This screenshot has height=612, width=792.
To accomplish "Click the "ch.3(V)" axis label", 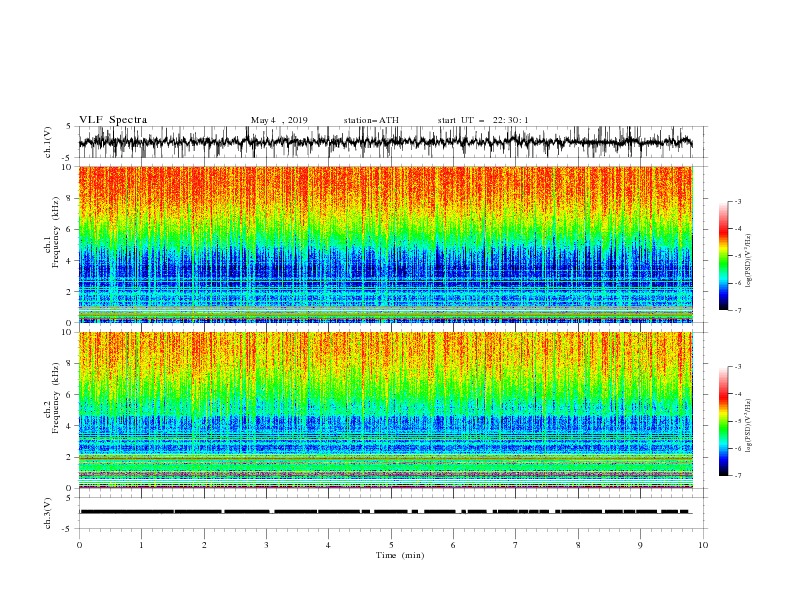I will tap(48, 513).
